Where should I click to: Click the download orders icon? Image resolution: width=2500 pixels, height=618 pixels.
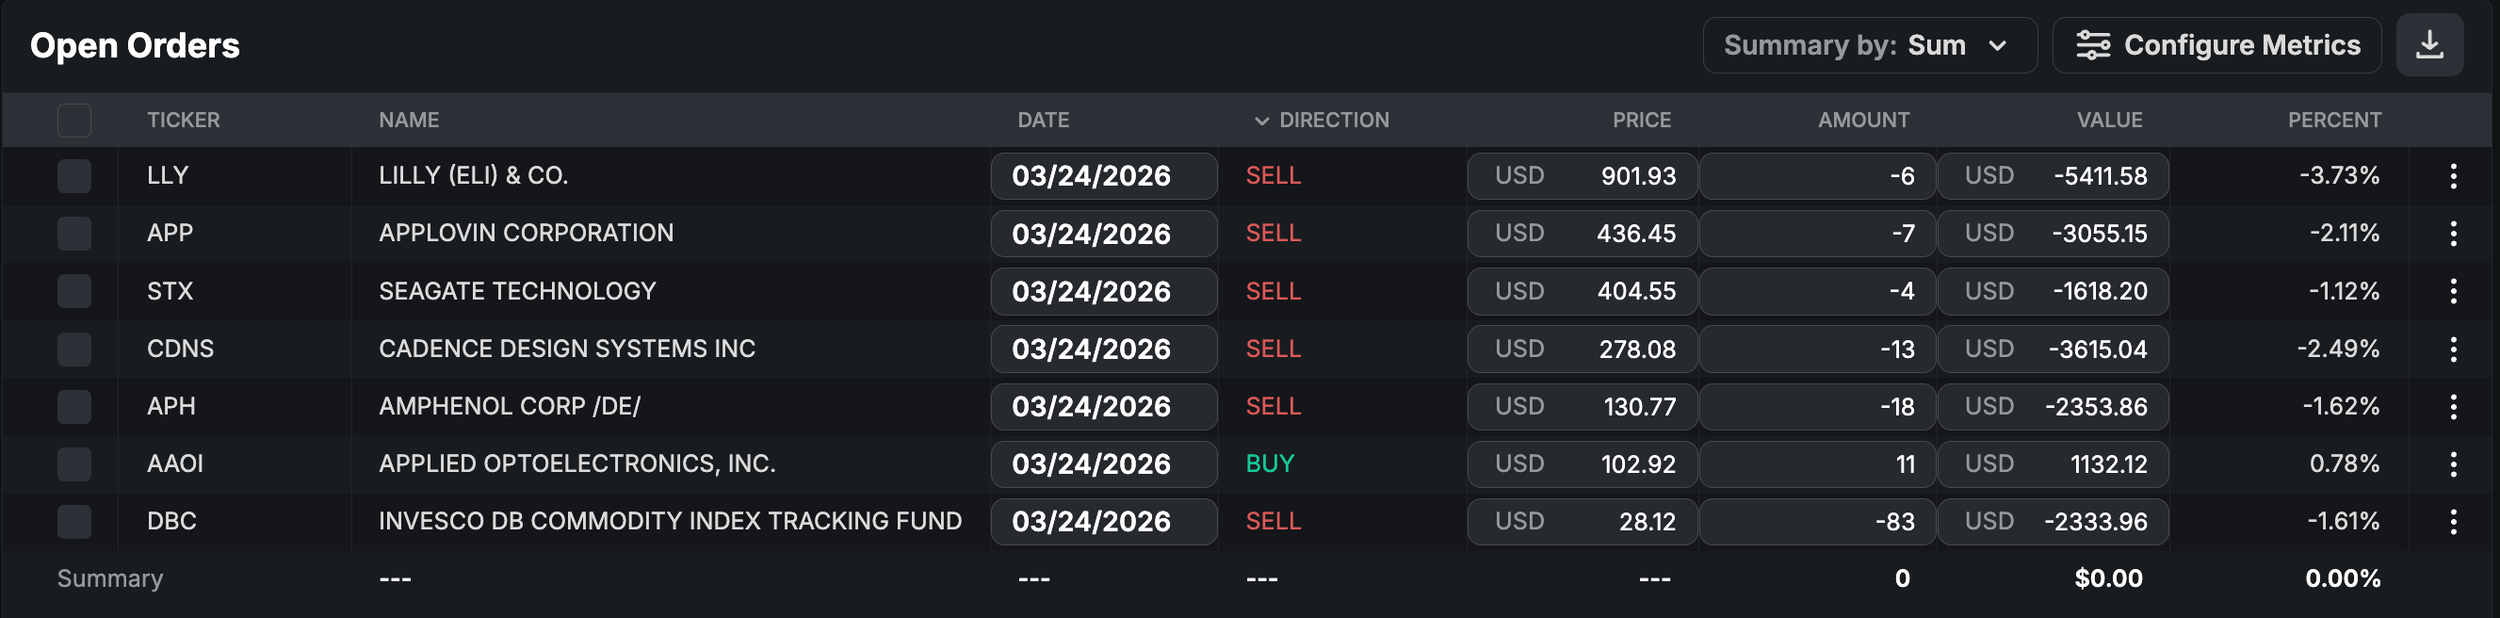[2429, 45]
